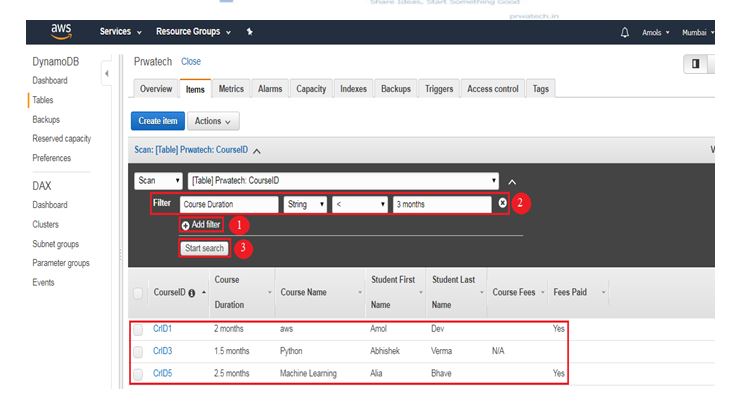Image resolution: width=748 pixels, height=401 pixels.
Task: Open DAX Clusters in the sidebar
Action: [45, 225]
